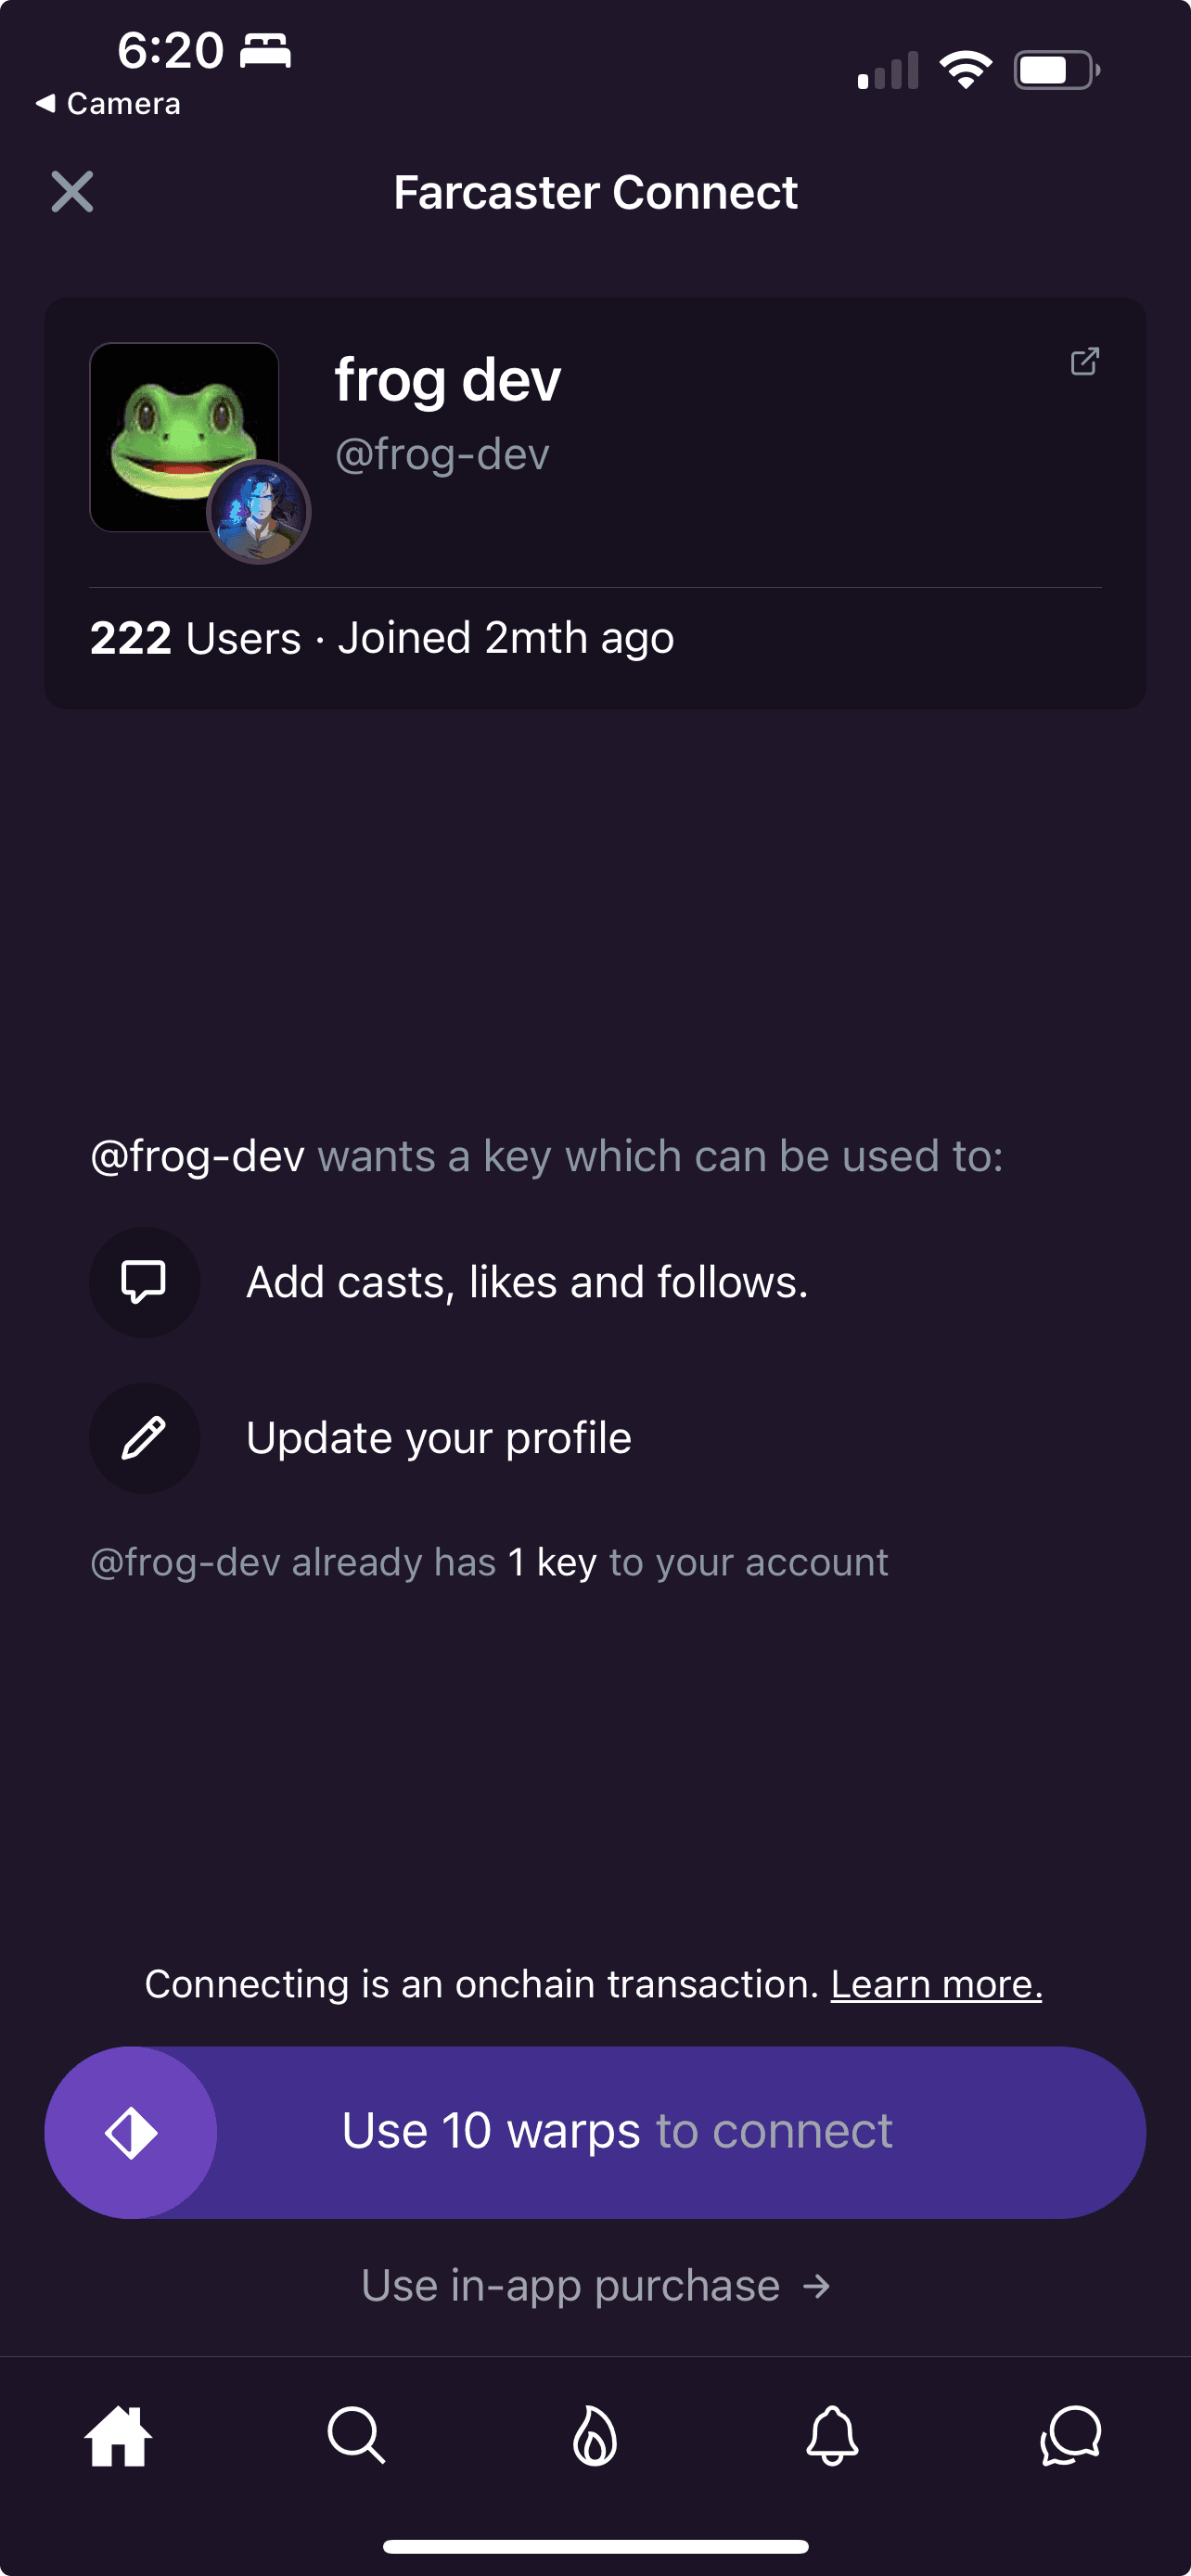This screenshot has height=2576, width=1191.
Task: Open the direct messages chat tab
Action: [x=1070, y=2436]
